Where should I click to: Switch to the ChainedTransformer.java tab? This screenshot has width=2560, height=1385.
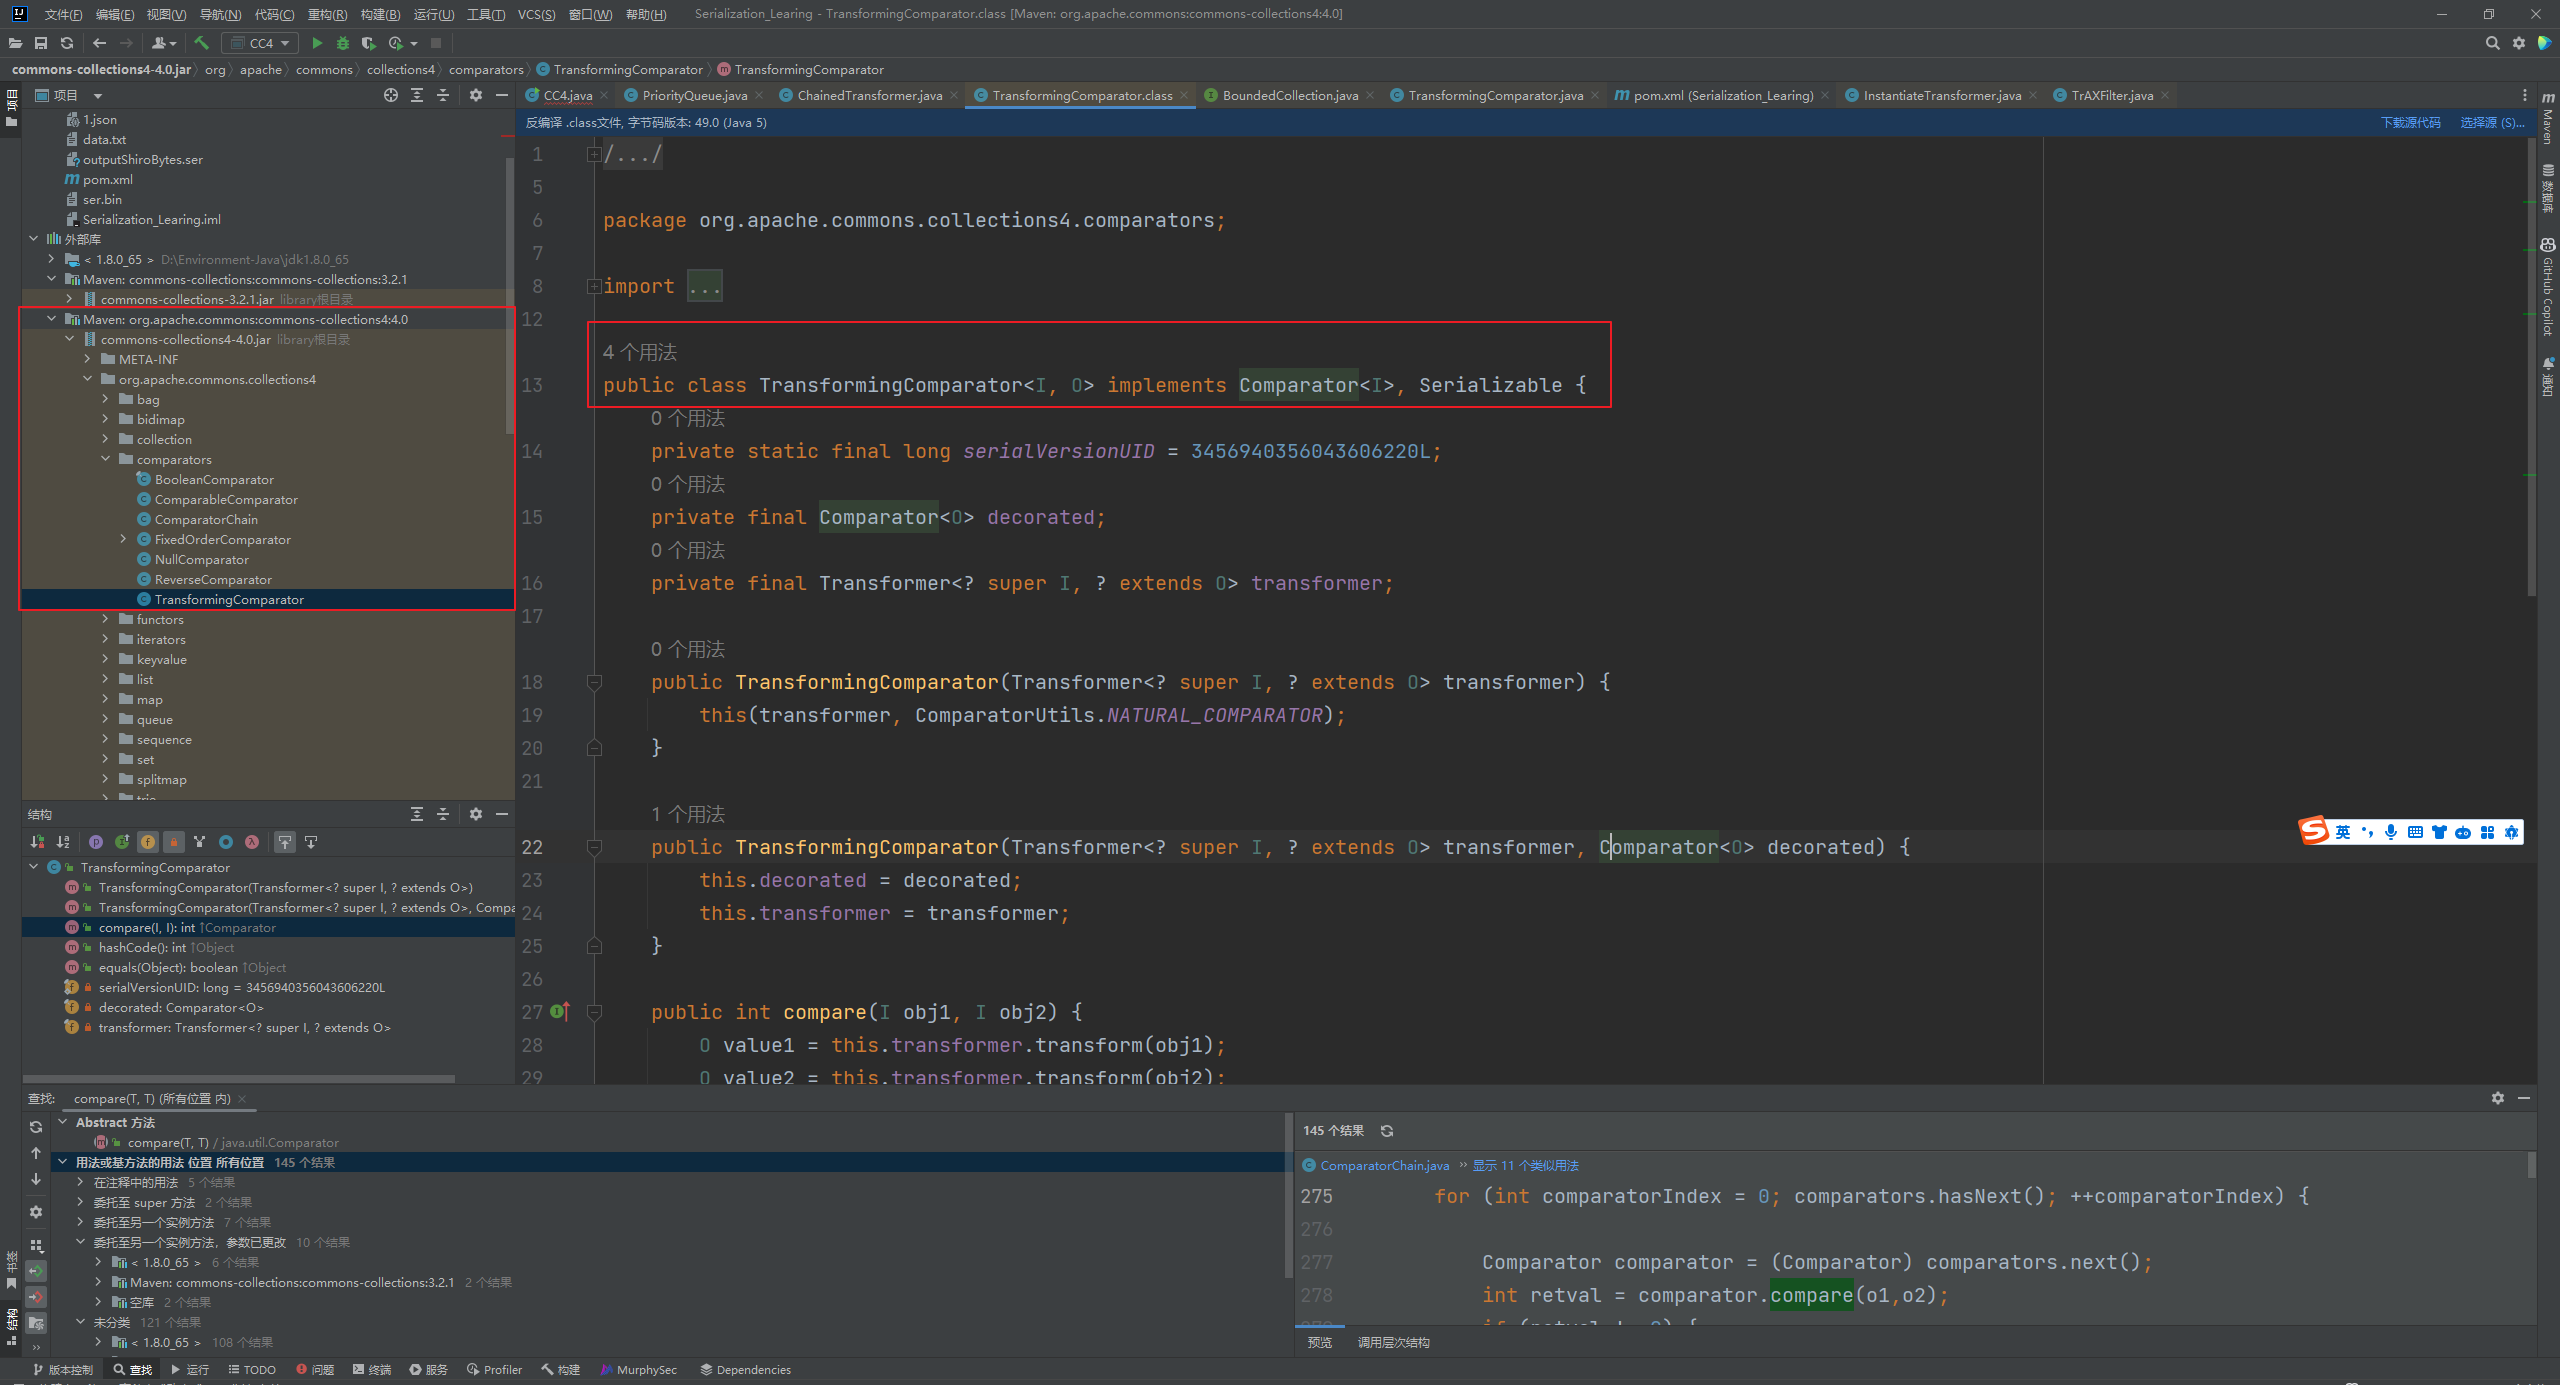tap(869, 95)
